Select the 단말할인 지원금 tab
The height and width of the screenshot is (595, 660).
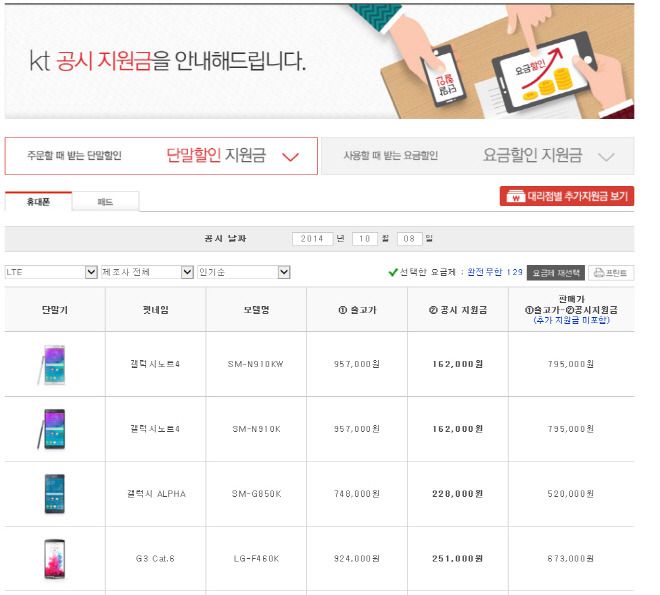(x=161, y=156)
